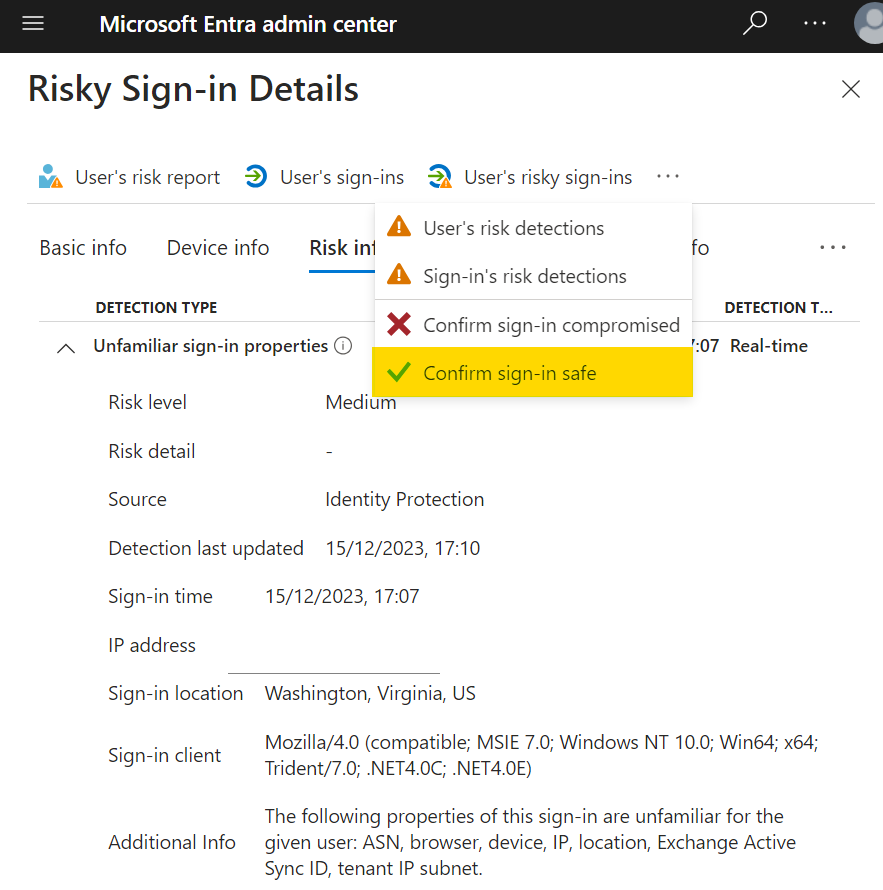The width and height of the screenshot is (883, 890).
Task: Click the search magnifier icon
Action: [755, 24]
